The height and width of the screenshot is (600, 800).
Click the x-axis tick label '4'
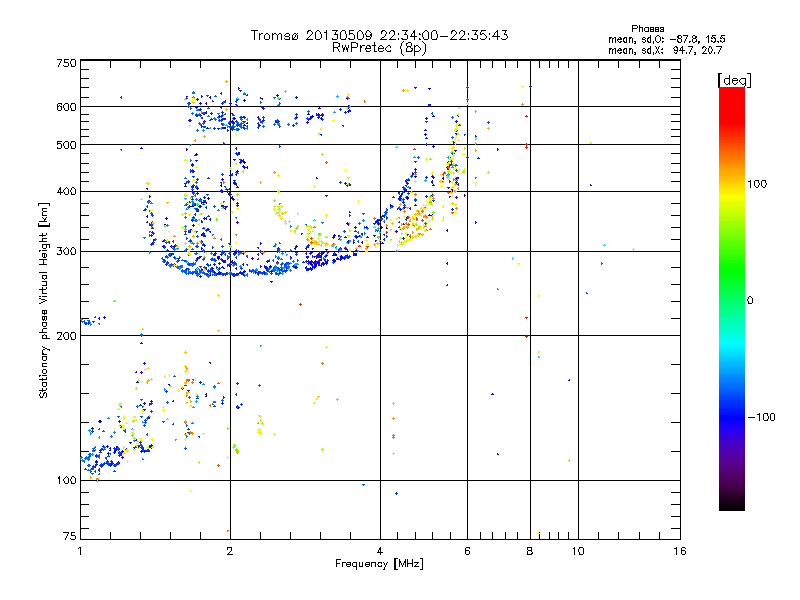[380, 551]
